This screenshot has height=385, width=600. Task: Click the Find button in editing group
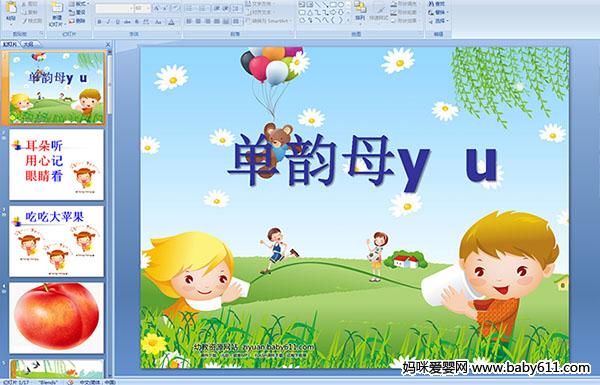(x=437, y=4)
